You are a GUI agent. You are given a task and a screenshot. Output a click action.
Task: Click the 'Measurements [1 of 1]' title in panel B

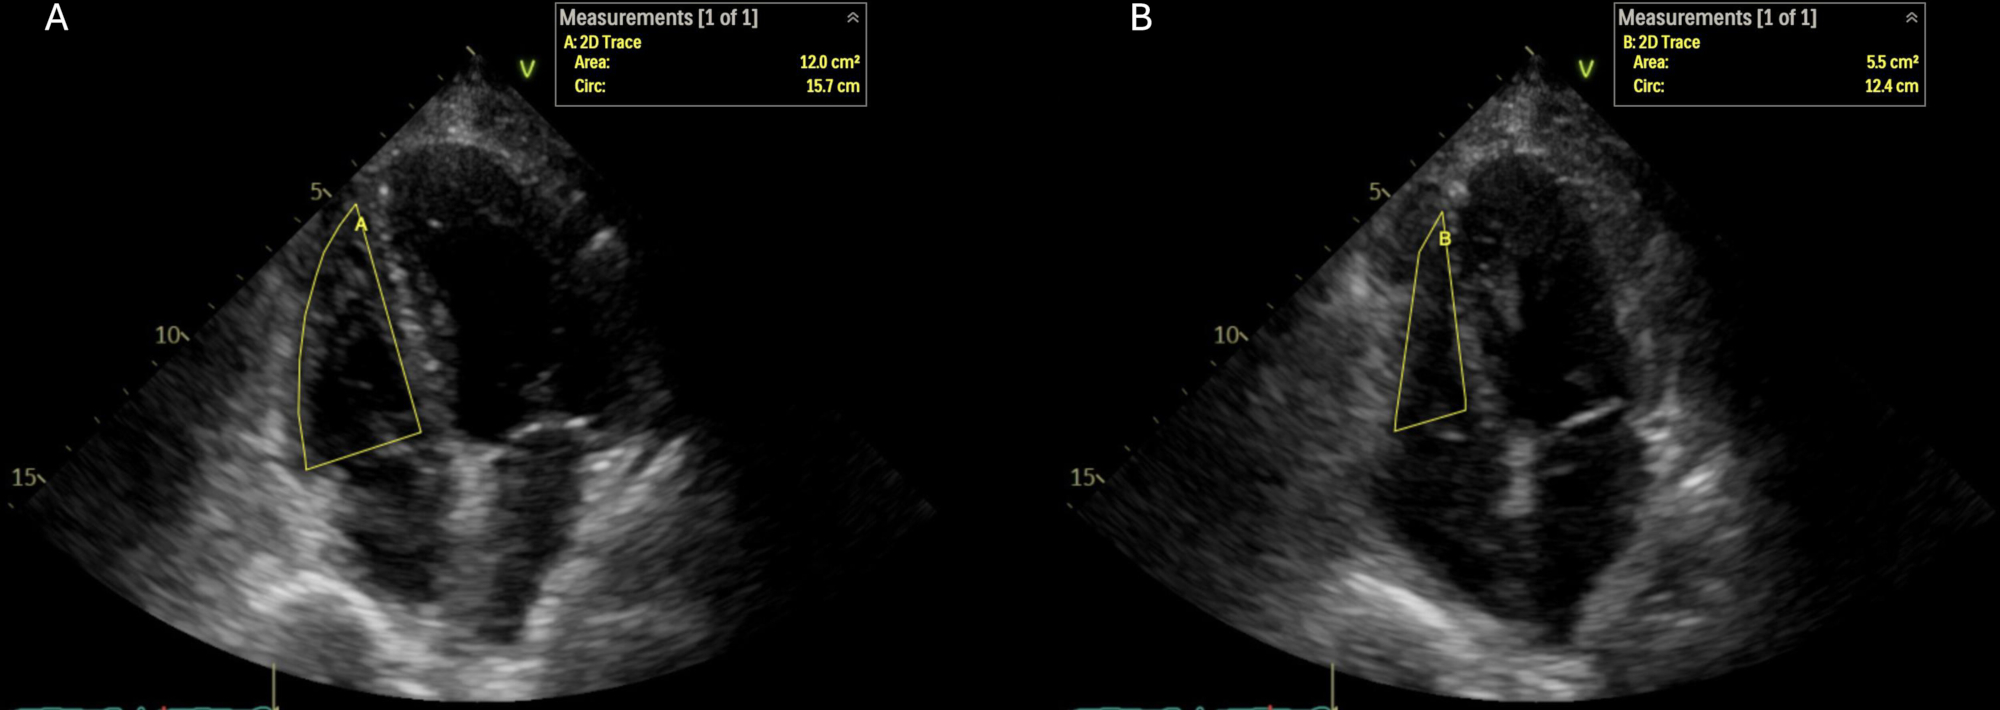point(1717,18)
